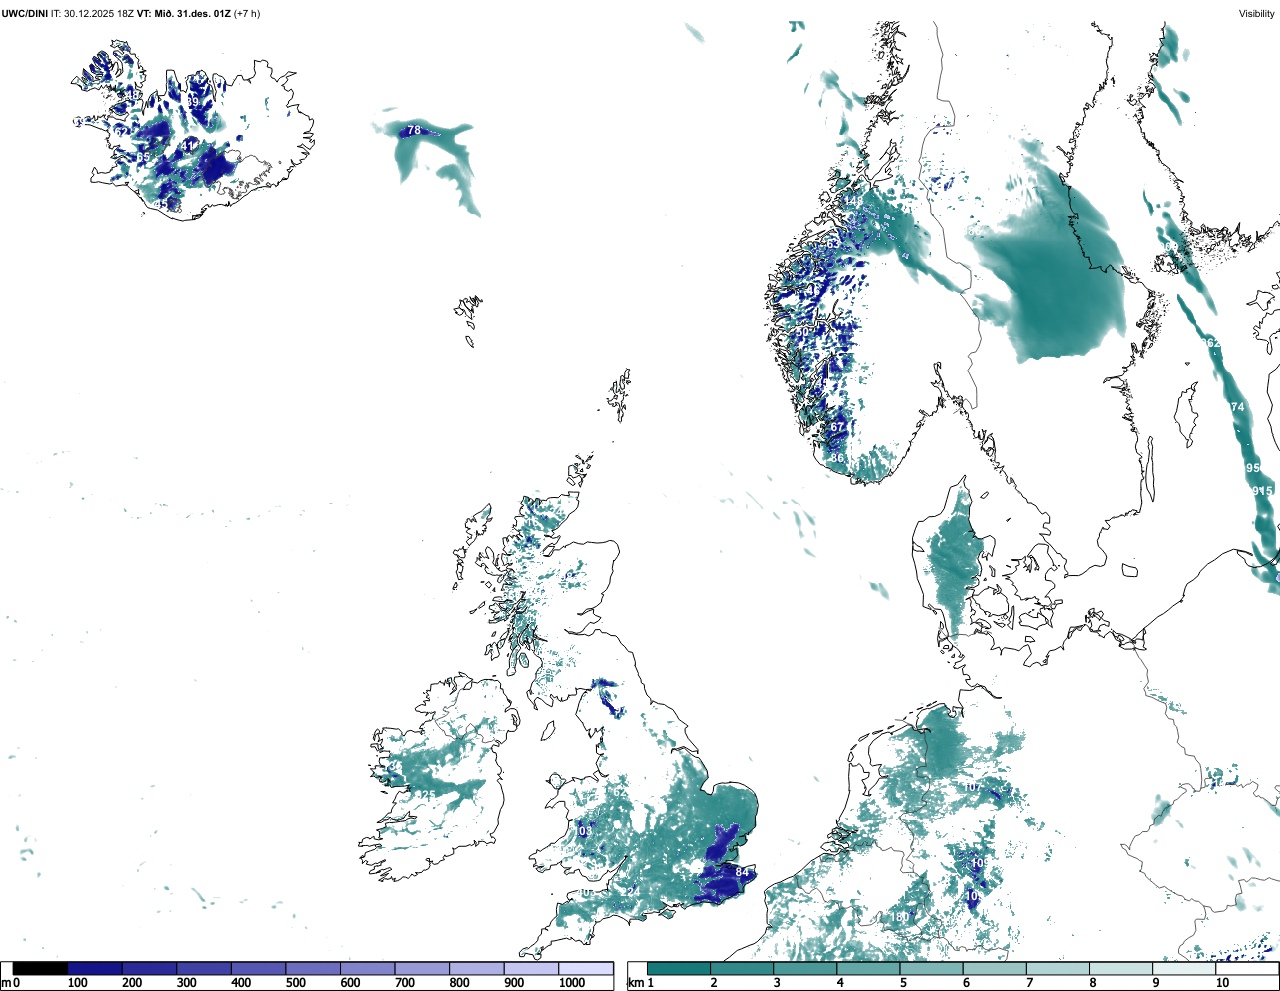Click the darkest blue 100–200 m legend swatch
Screen dimensions: 1280x991
95,969
